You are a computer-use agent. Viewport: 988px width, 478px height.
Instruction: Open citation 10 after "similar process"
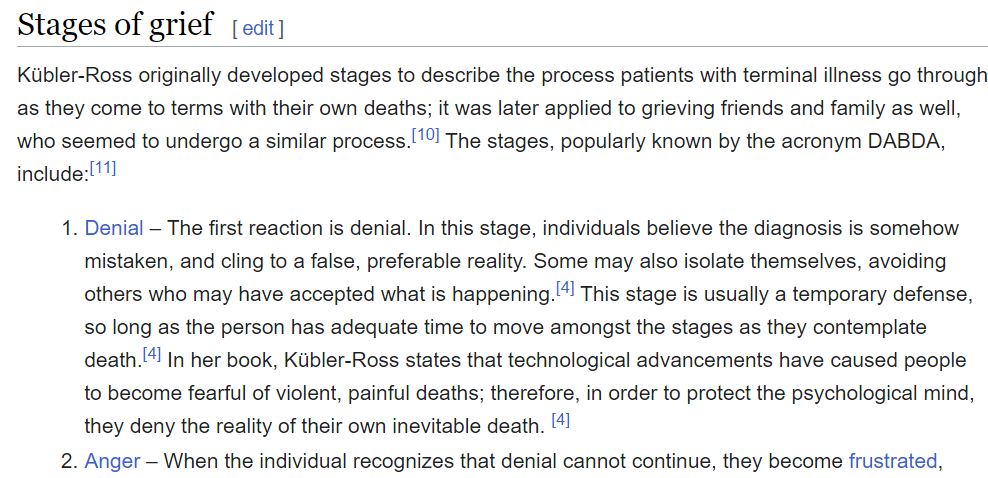425,135
